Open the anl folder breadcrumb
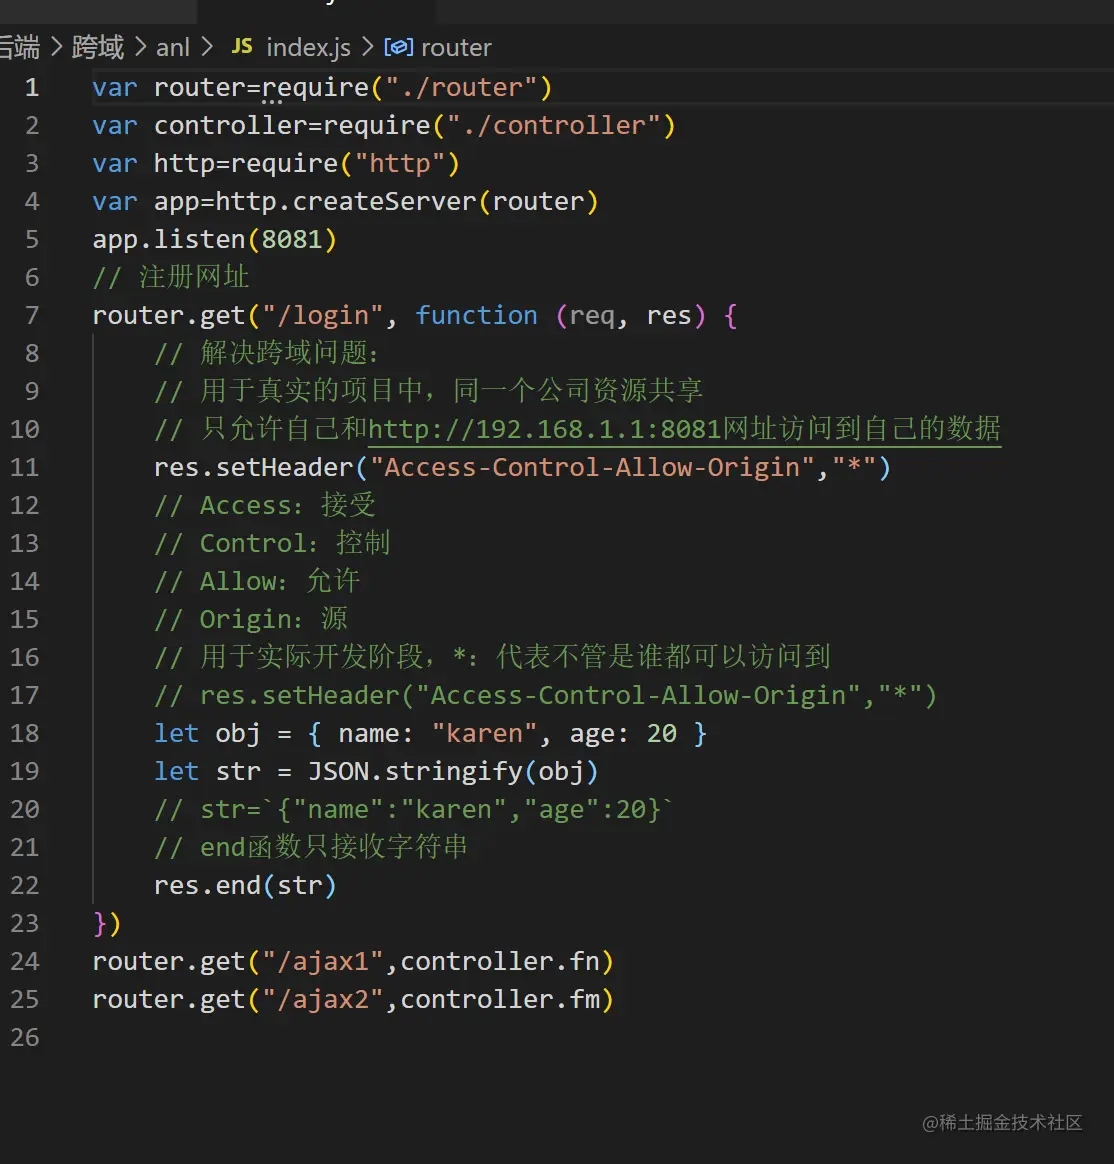This screenshot has width=1114, height=1164. click(x=173, y=48)
